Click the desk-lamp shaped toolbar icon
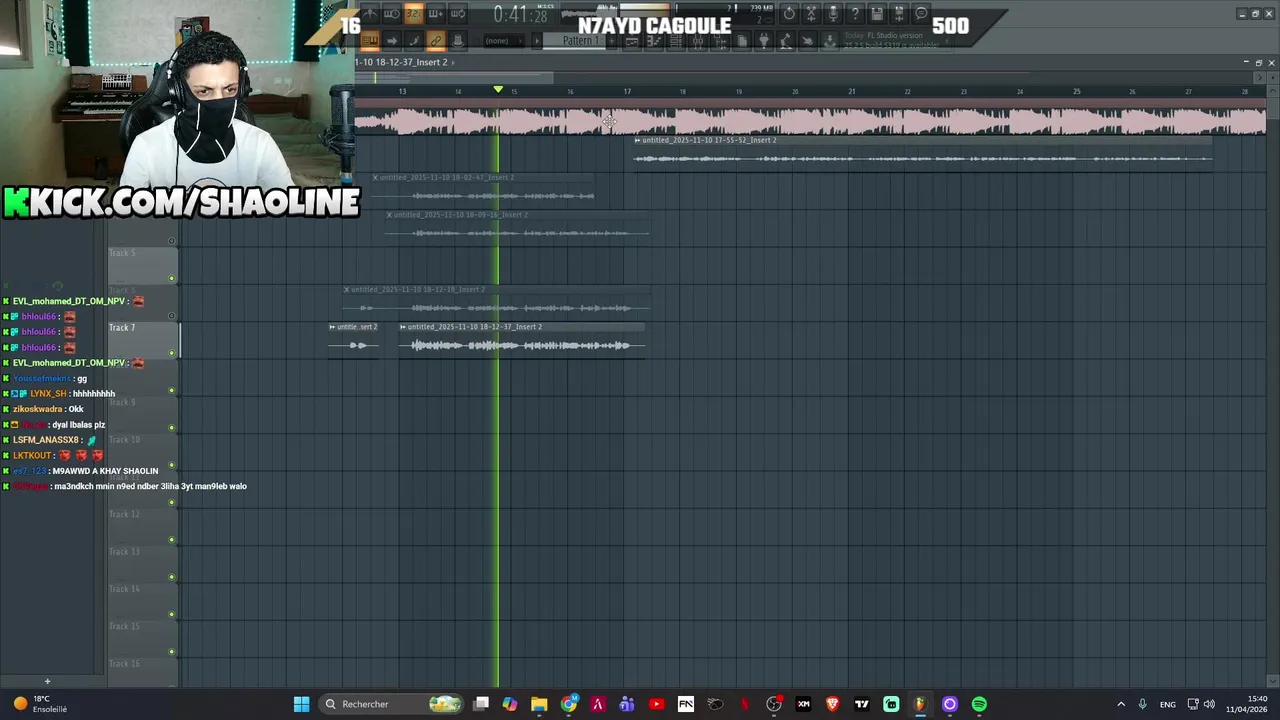Image resolution: width=1280 pixels, height=720 pixels. click(785, 41)
